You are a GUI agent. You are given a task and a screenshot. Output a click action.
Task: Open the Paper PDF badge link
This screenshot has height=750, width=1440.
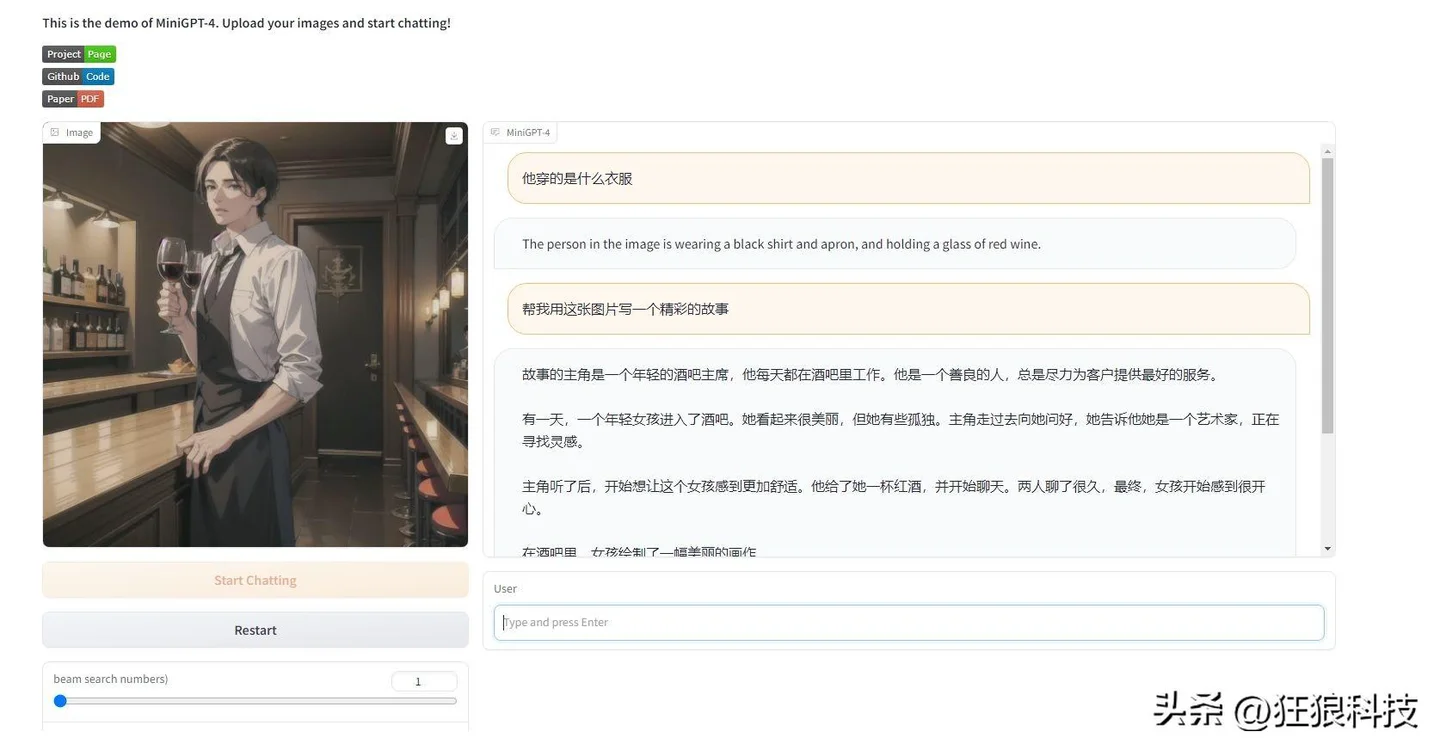[x=73, y=99]
